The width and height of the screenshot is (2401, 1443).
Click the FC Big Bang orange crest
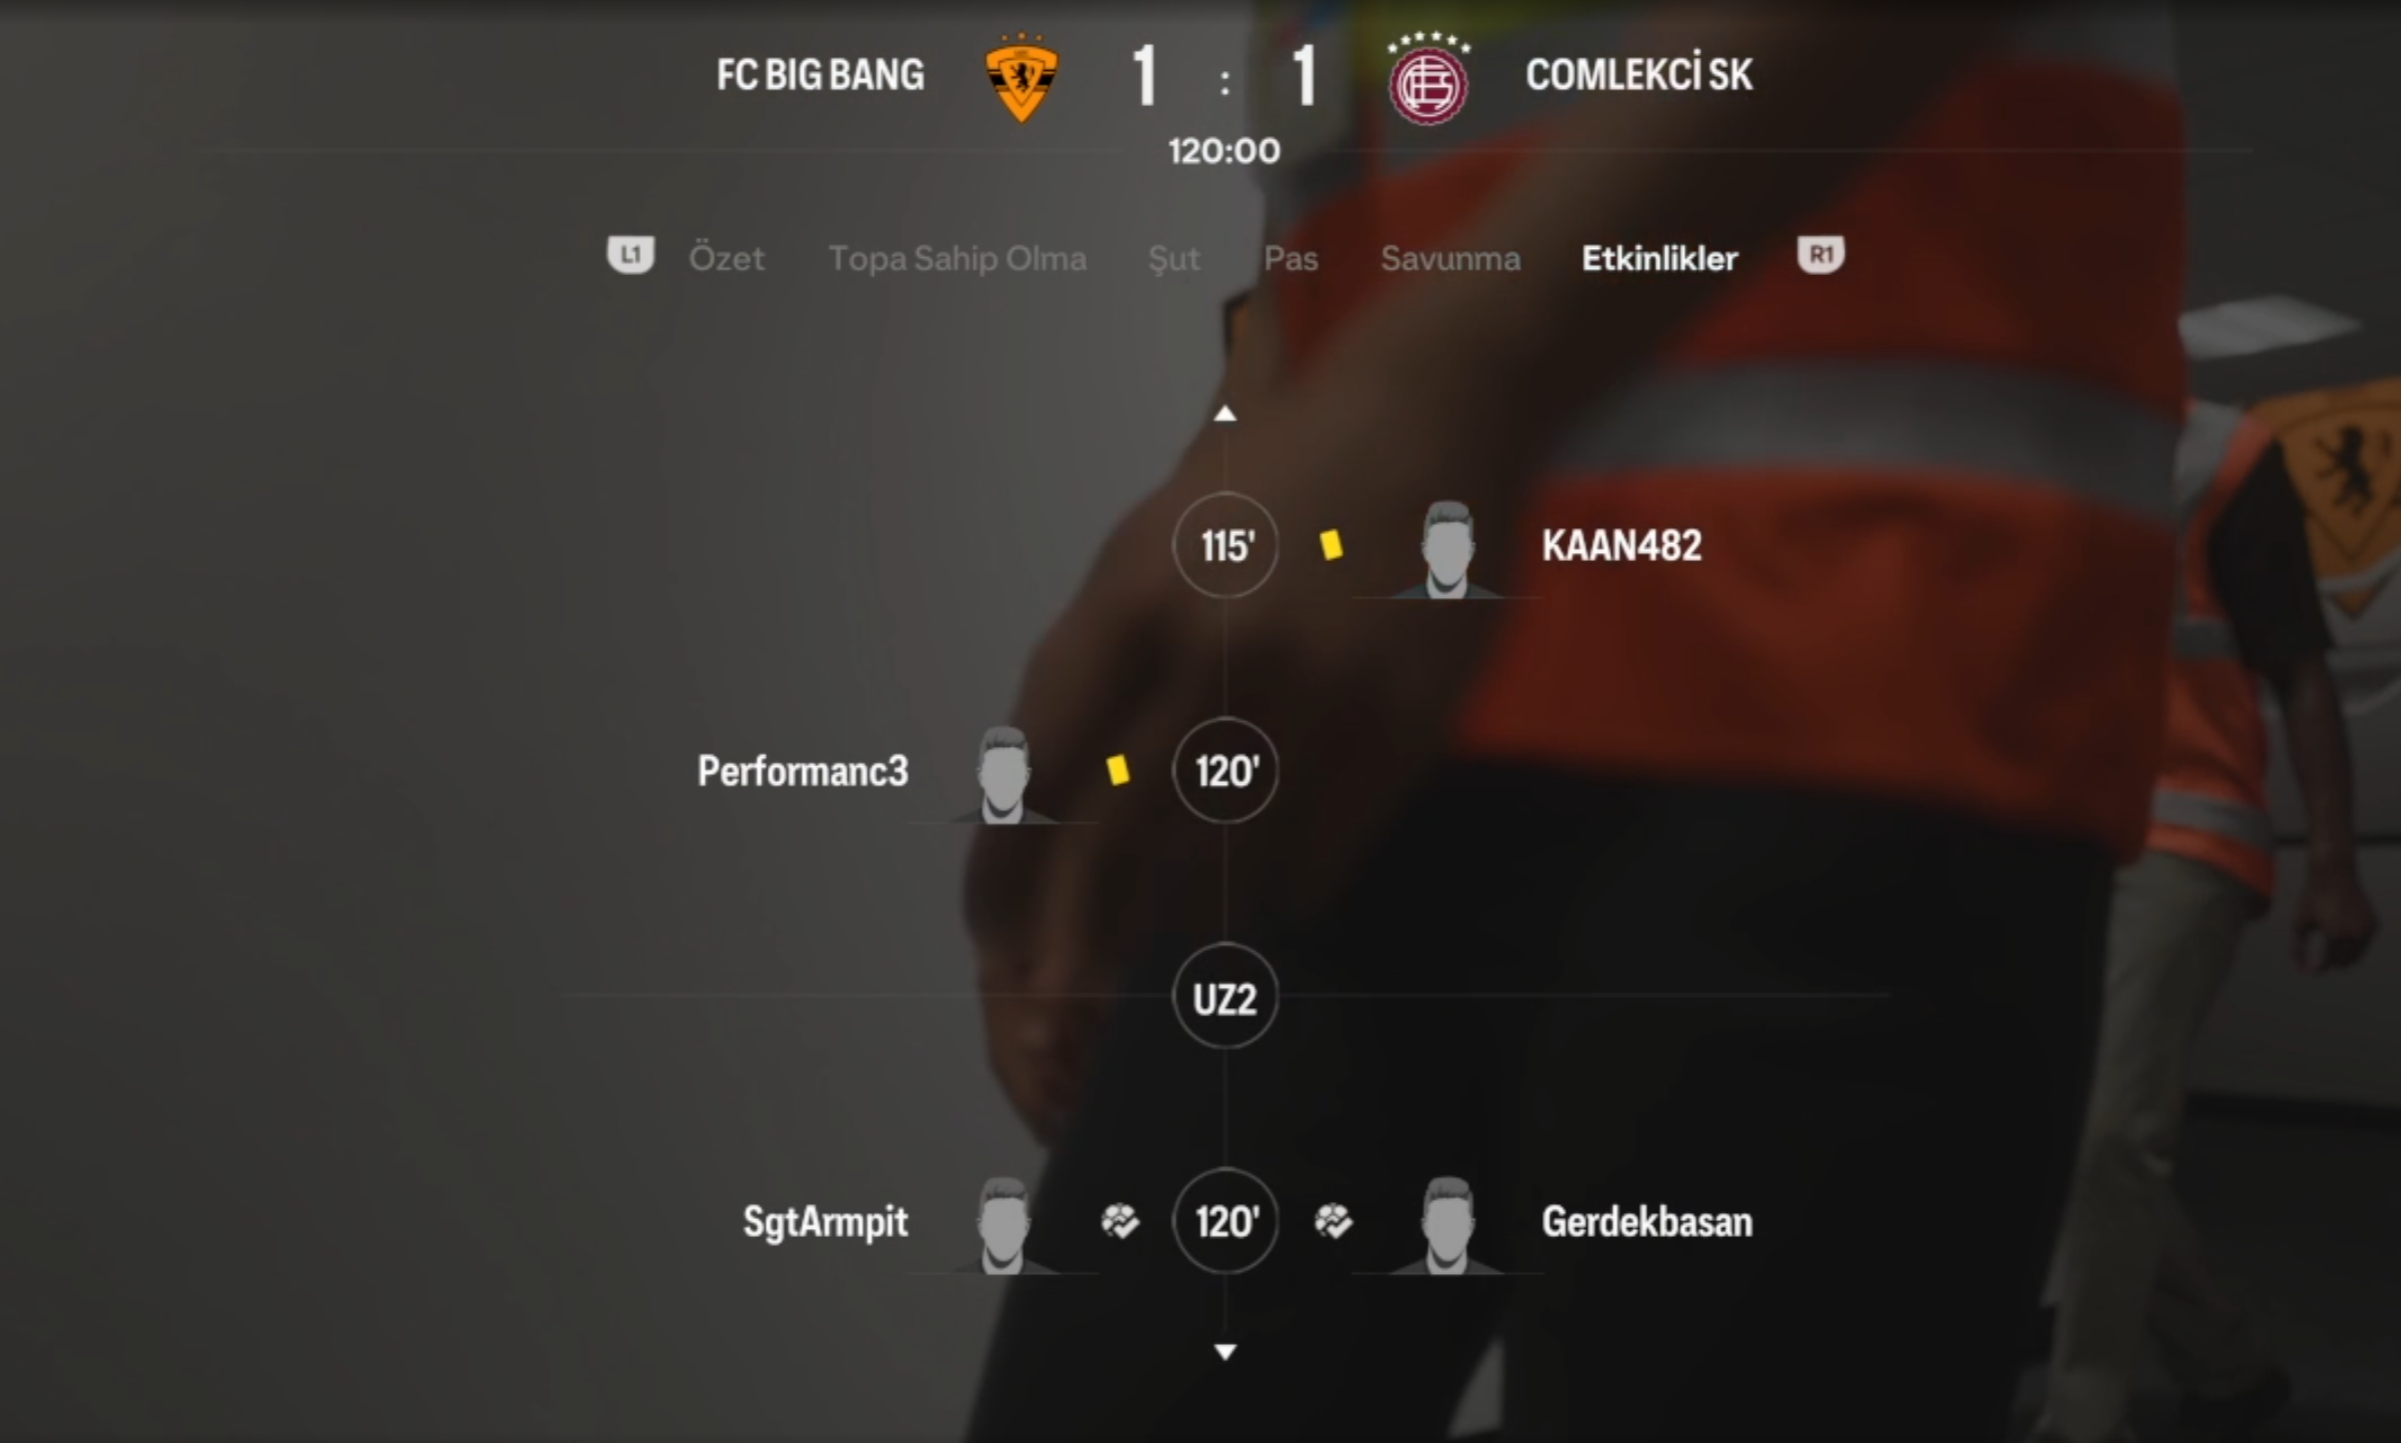tap(1021, 78)
